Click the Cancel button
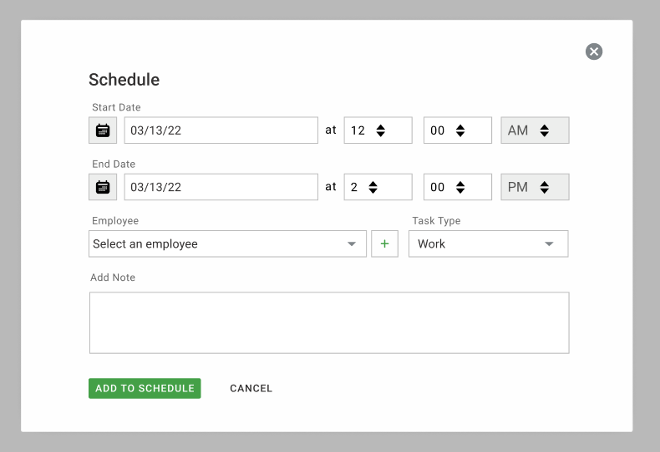The height and width of the screenshot is (452, 660). tap(251, 388)
